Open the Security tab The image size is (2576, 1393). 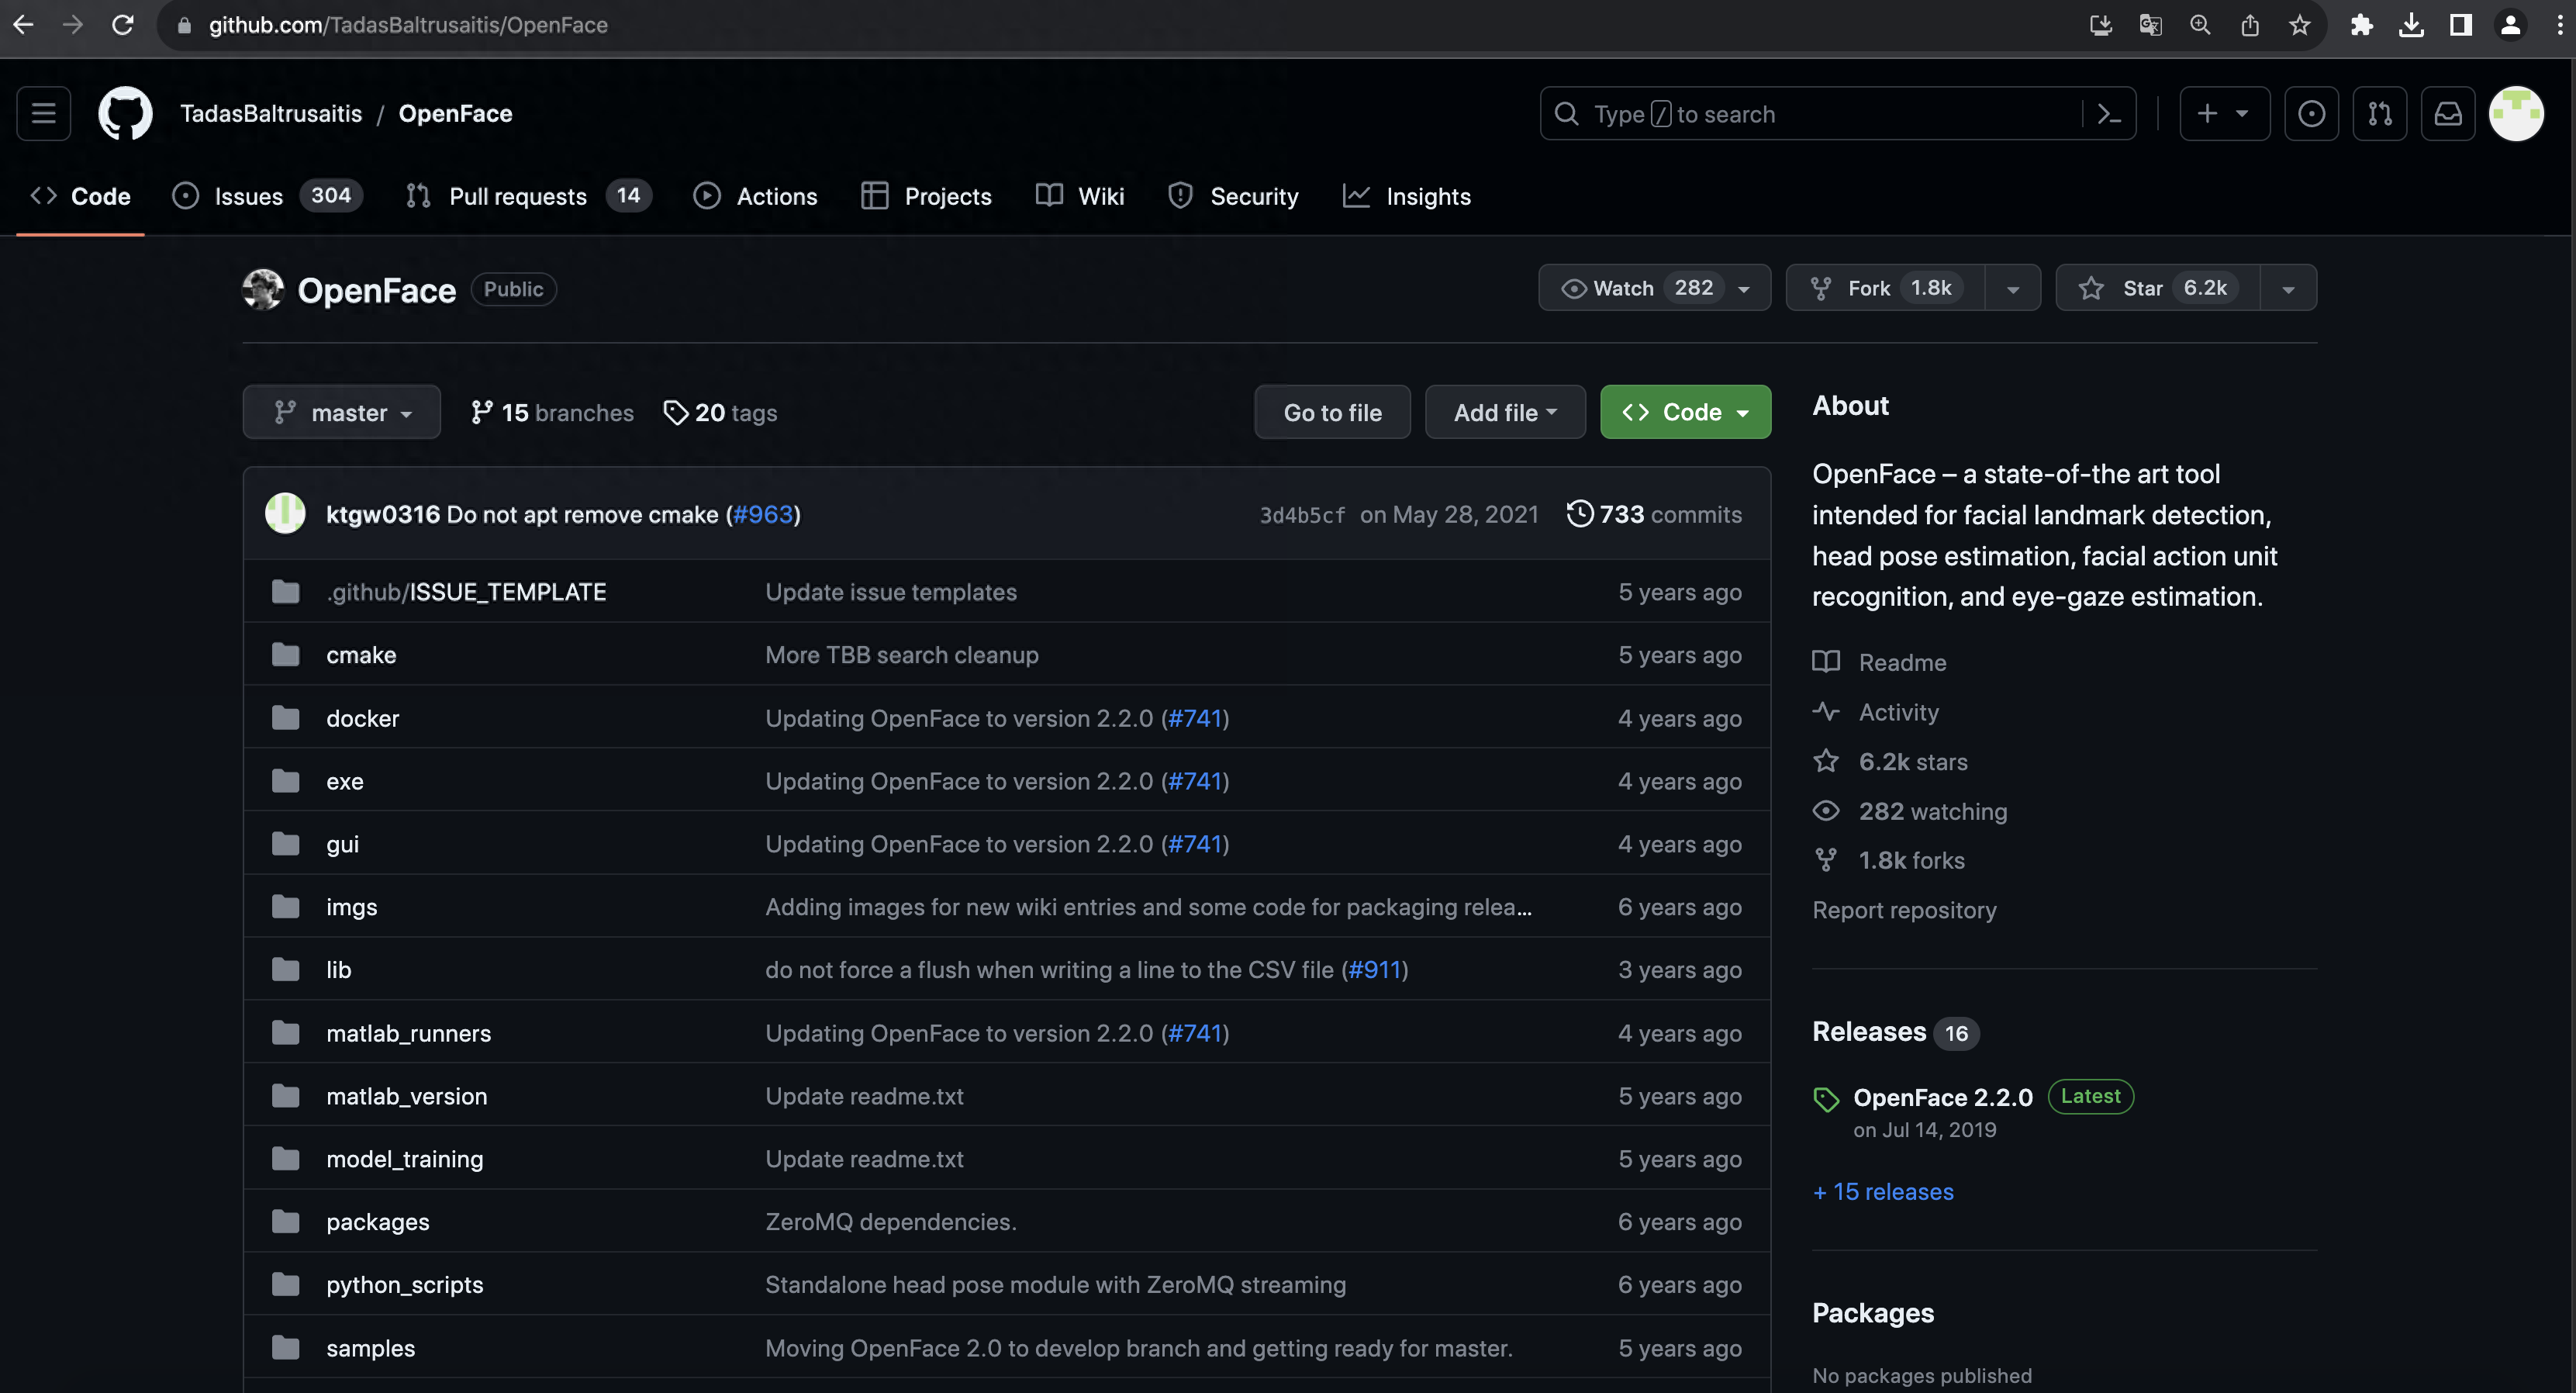click(x=1234, y=196)
